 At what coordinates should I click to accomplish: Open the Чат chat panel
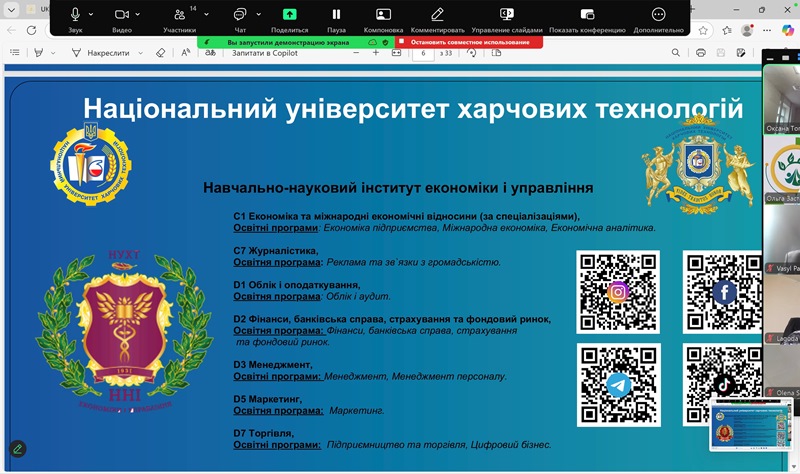[240, 15]
